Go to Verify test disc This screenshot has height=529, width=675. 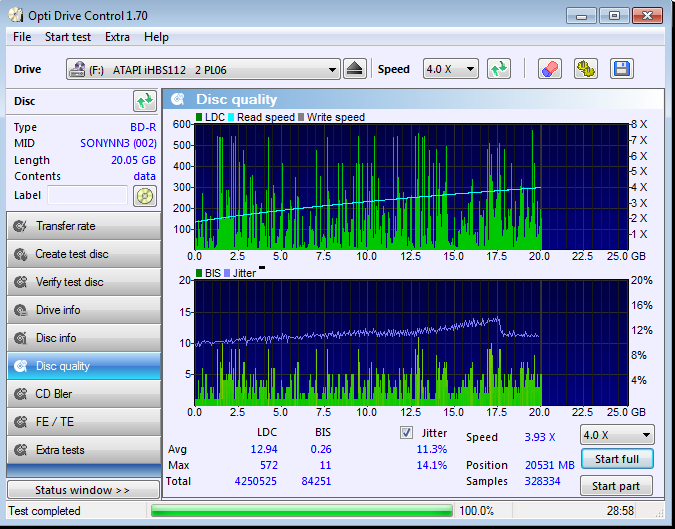pos(84,282)
